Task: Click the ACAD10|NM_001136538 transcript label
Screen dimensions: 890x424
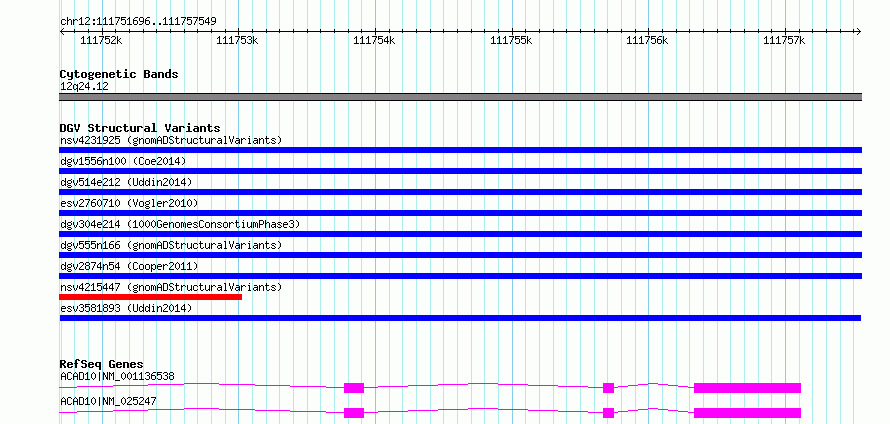Action: coord(117,376)
